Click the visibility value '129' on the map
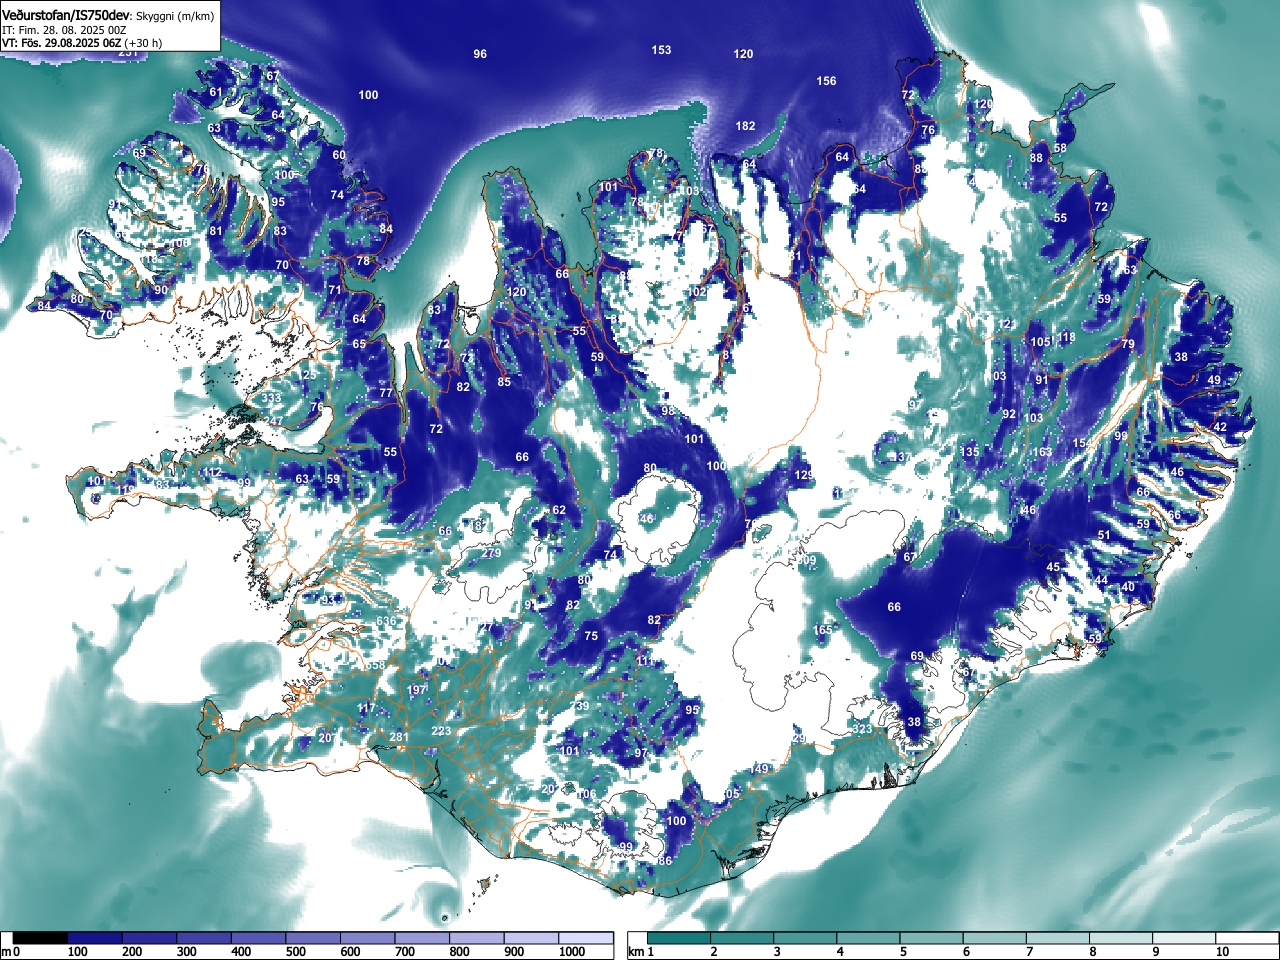 point(804,475)
